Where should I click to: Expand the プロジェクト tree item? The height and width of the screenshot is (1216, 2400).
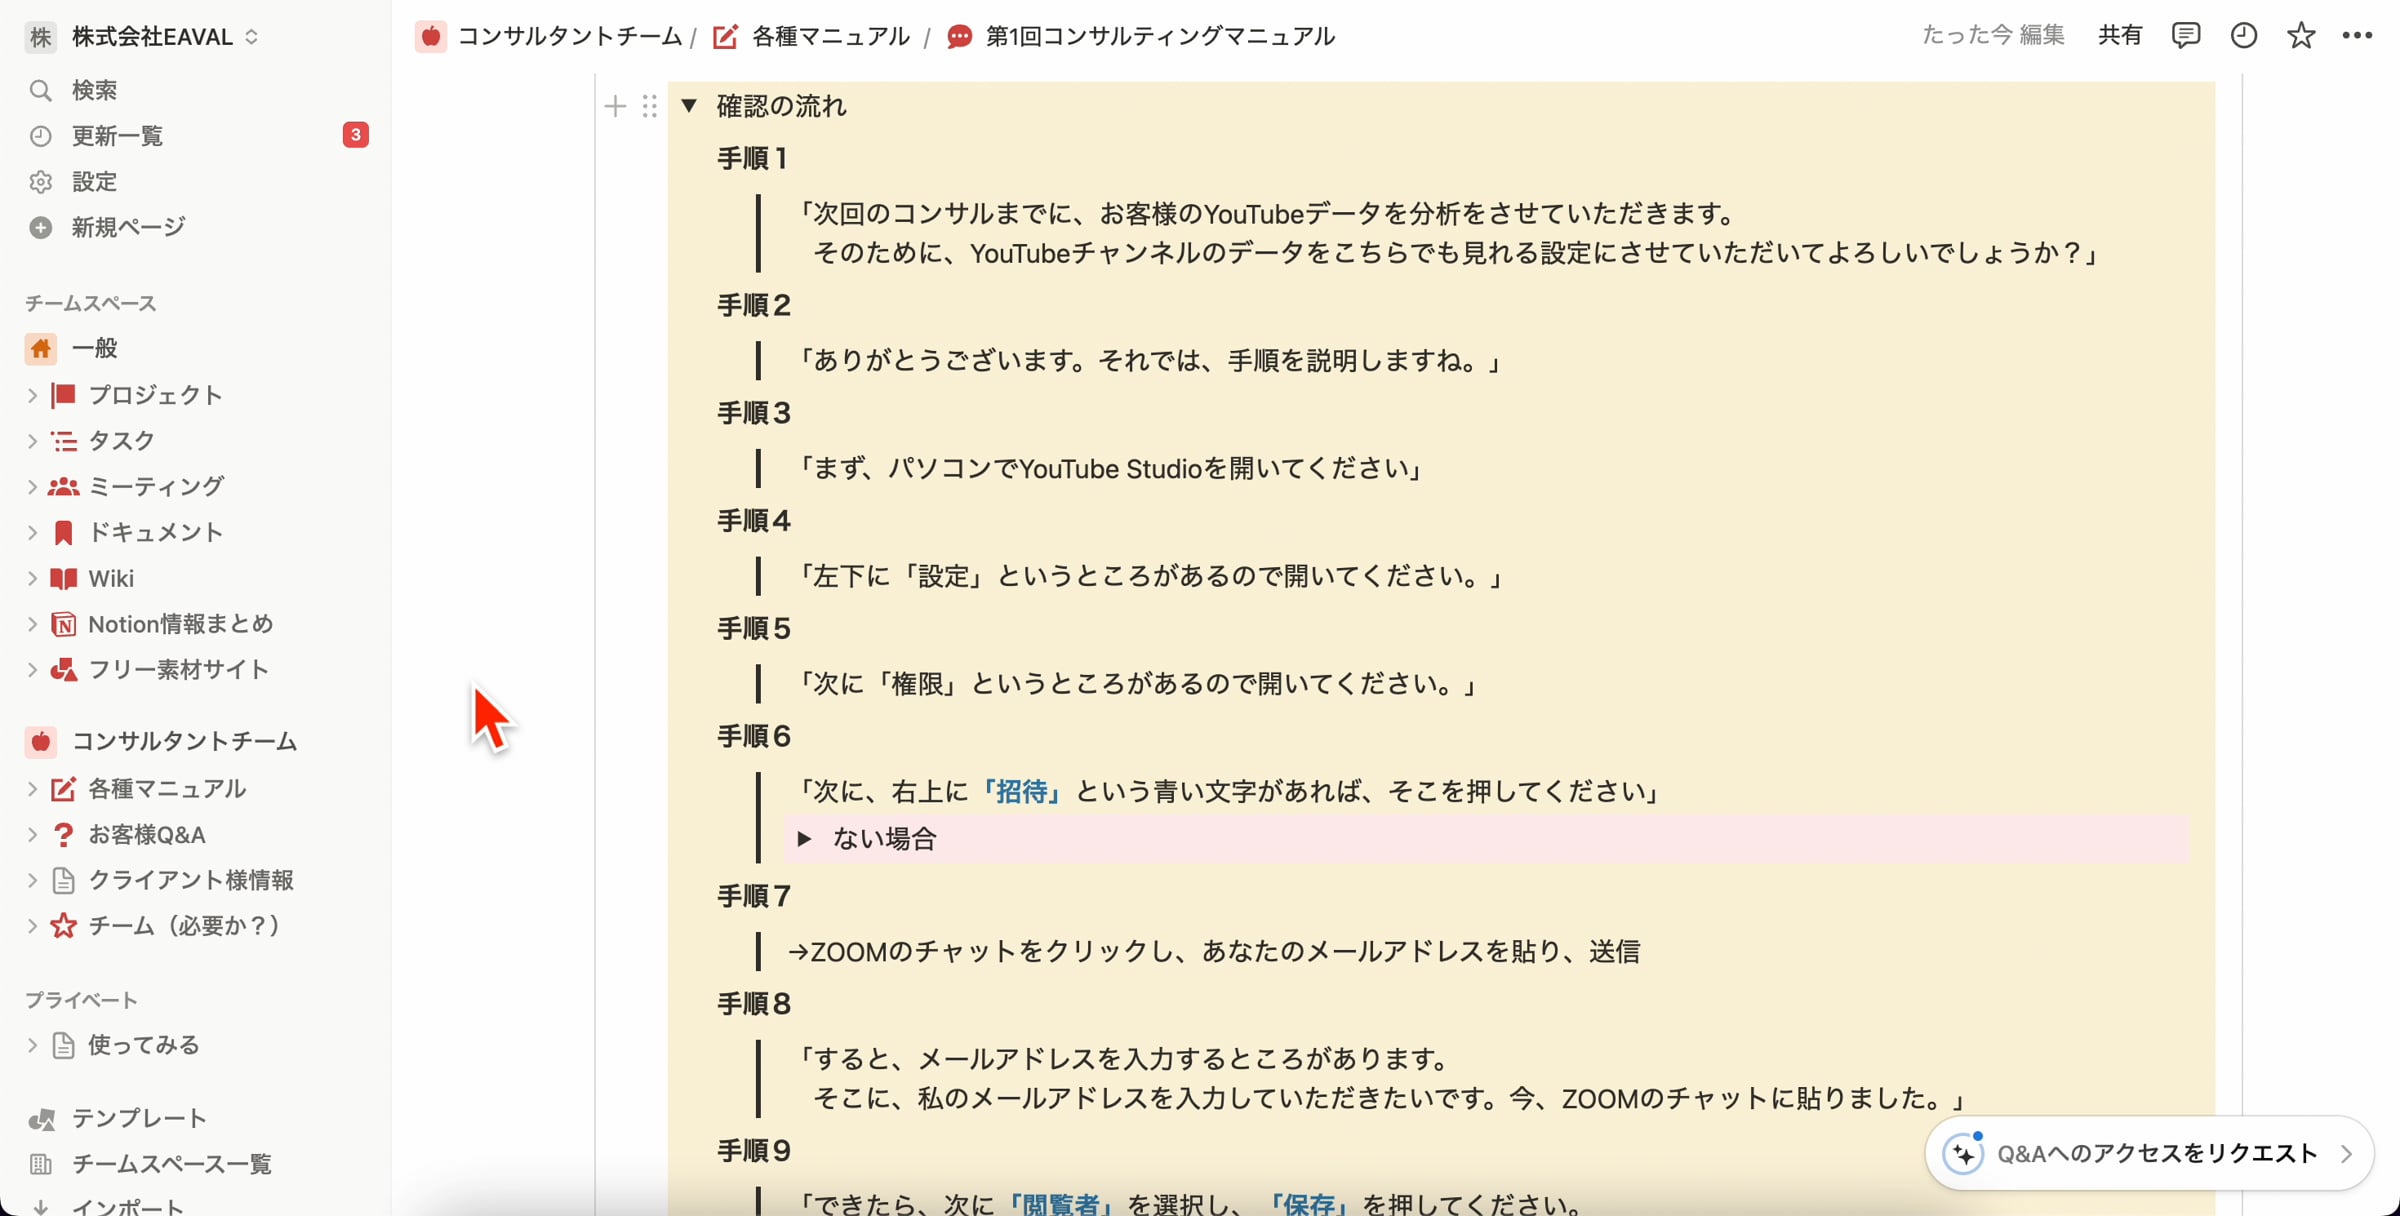(x=32, y=395)
